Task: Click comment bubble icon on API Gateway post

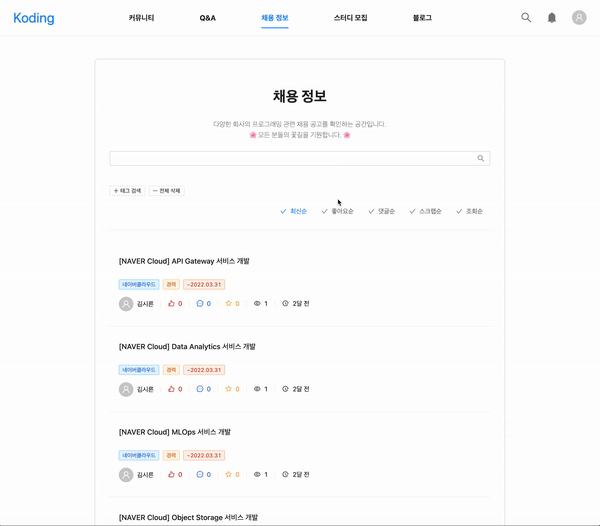Action: pos(200,303)
